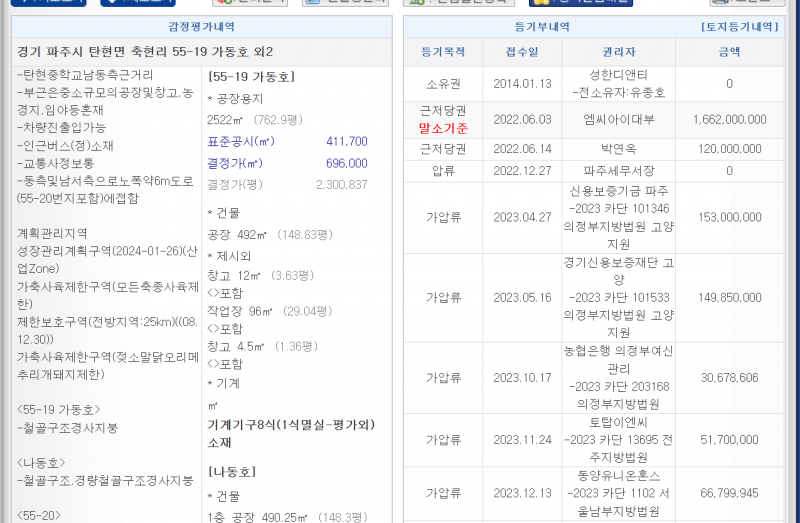Select the 접수일 column header
This screenshot has height=523, width=800.
(521, 51)
